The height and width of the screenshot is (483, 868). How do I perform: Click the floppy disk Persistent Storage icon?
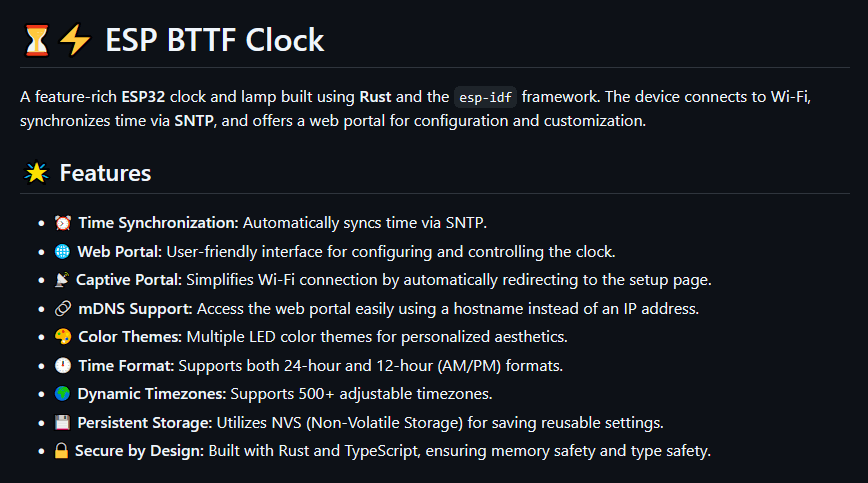[x=63, y=422]
